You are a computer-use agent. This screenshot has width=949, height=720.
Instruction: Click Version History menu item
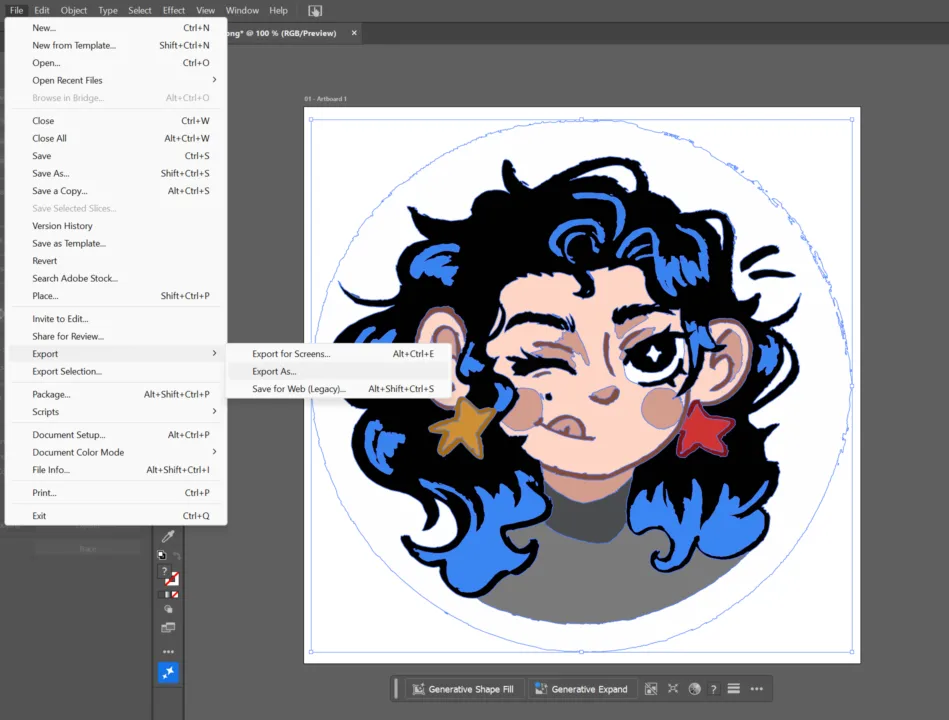click(116, 226)
